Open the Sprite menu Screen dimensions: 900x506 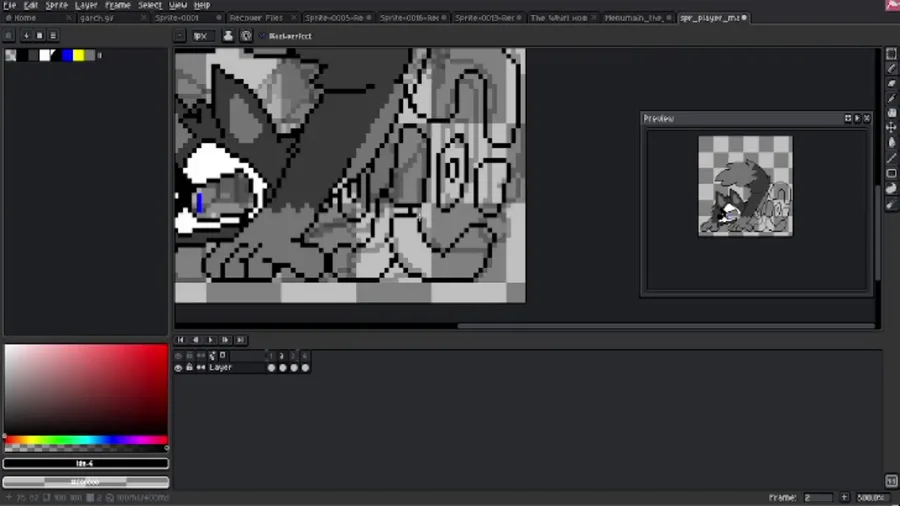point(56,5)
